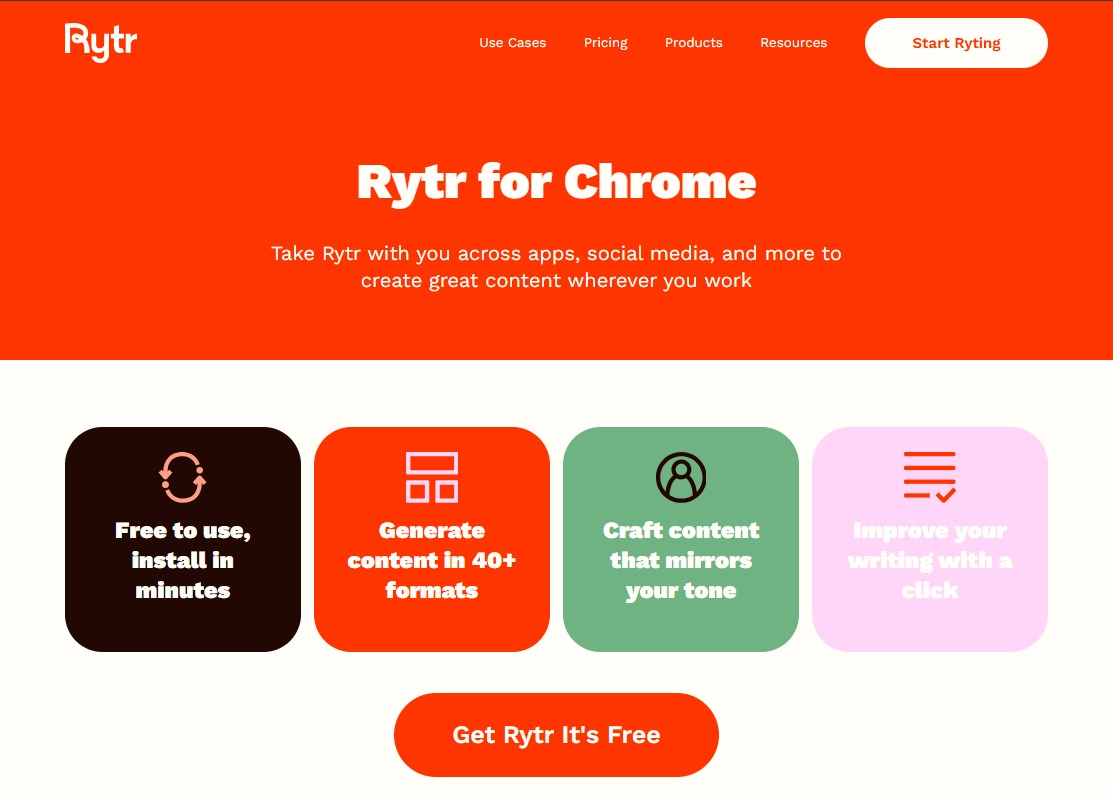The width and height of the screenshot is (1113, 794).
Task: Click the 'Rytr for Chrome' heading
Action: click(556, 182)
